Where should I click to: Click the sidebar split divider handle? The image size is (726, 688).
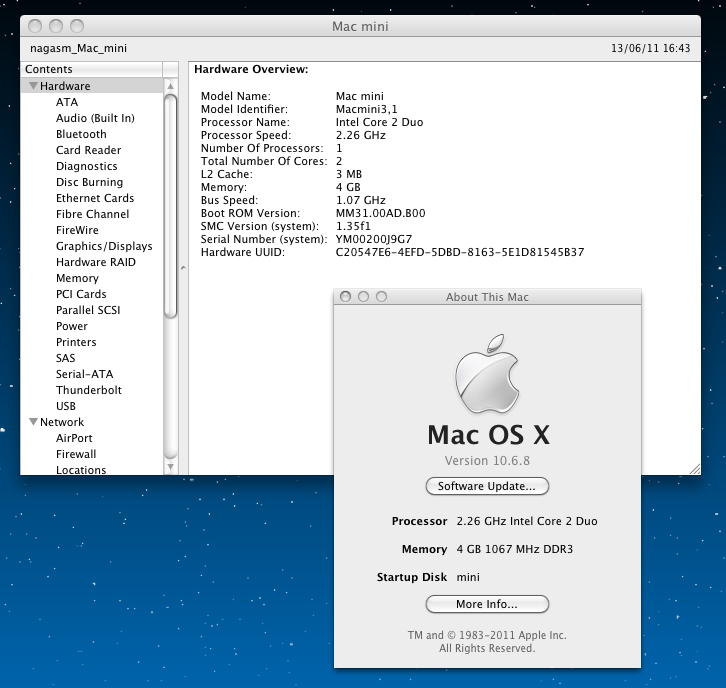pos(183,268)
